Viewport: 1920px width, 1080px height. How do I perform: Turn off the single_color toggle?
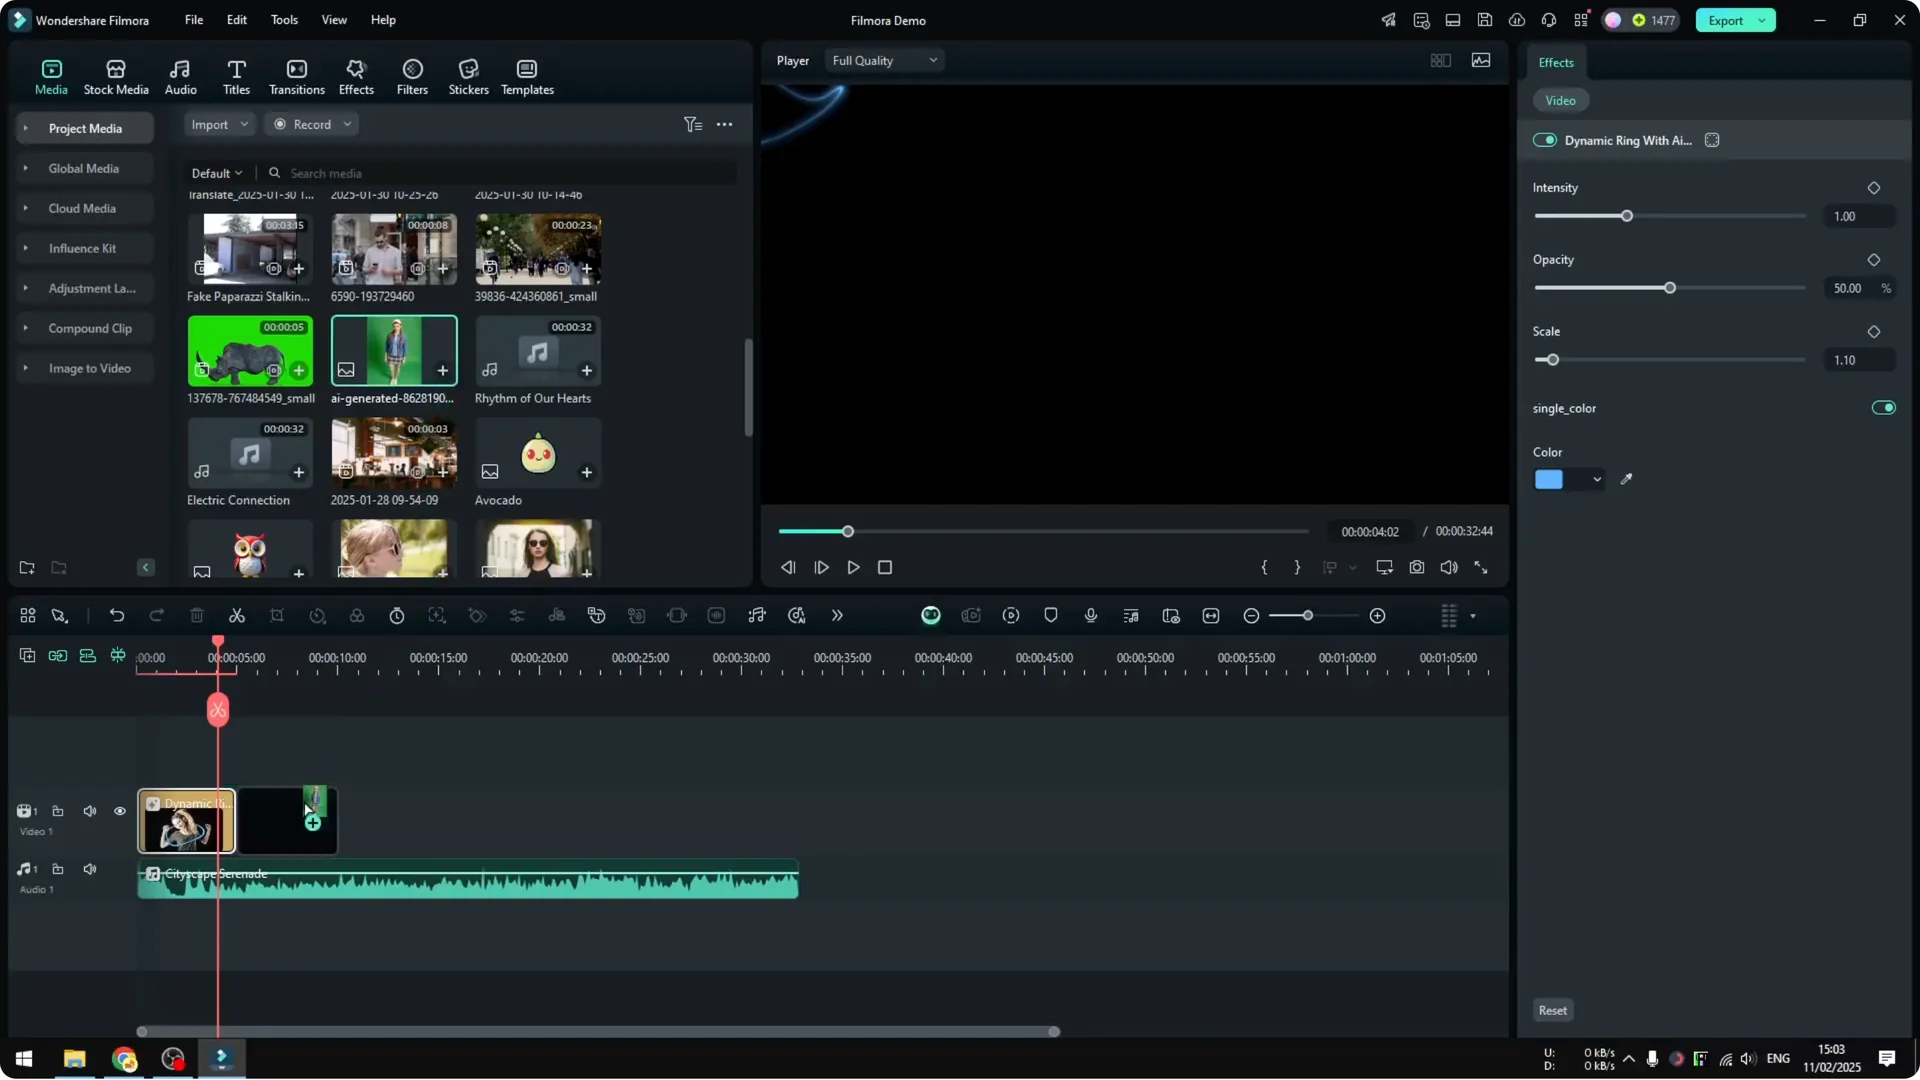[x=1883, y=408]
